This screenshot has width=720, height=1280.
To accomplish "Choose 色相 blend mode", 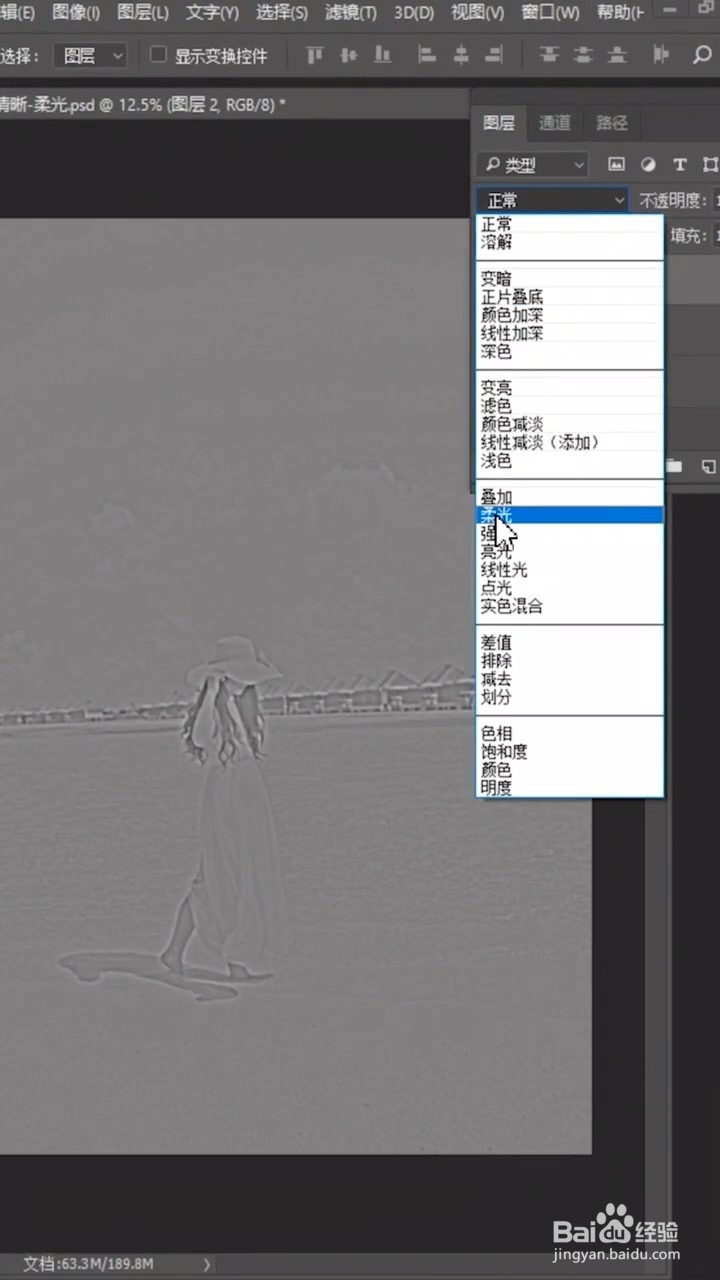I will tap(568, 734).
